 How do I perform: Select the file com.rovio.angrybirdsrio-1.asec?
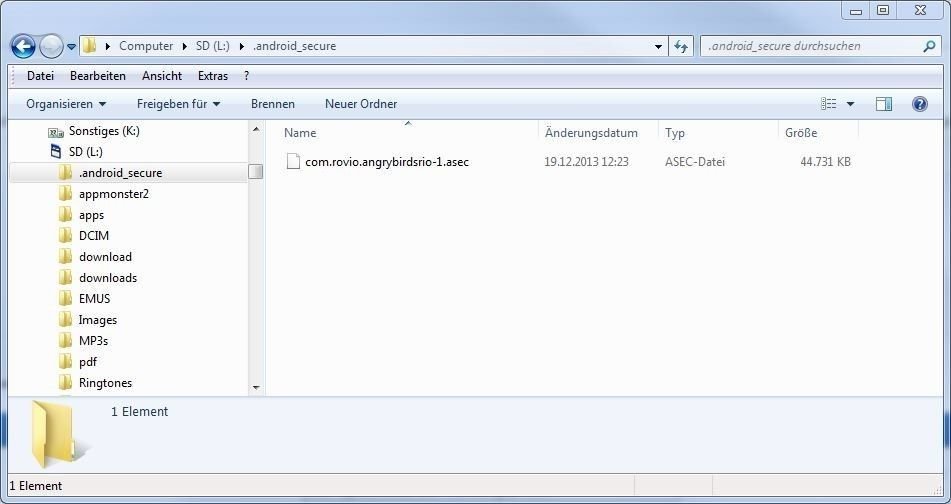[x=387, y=162]
